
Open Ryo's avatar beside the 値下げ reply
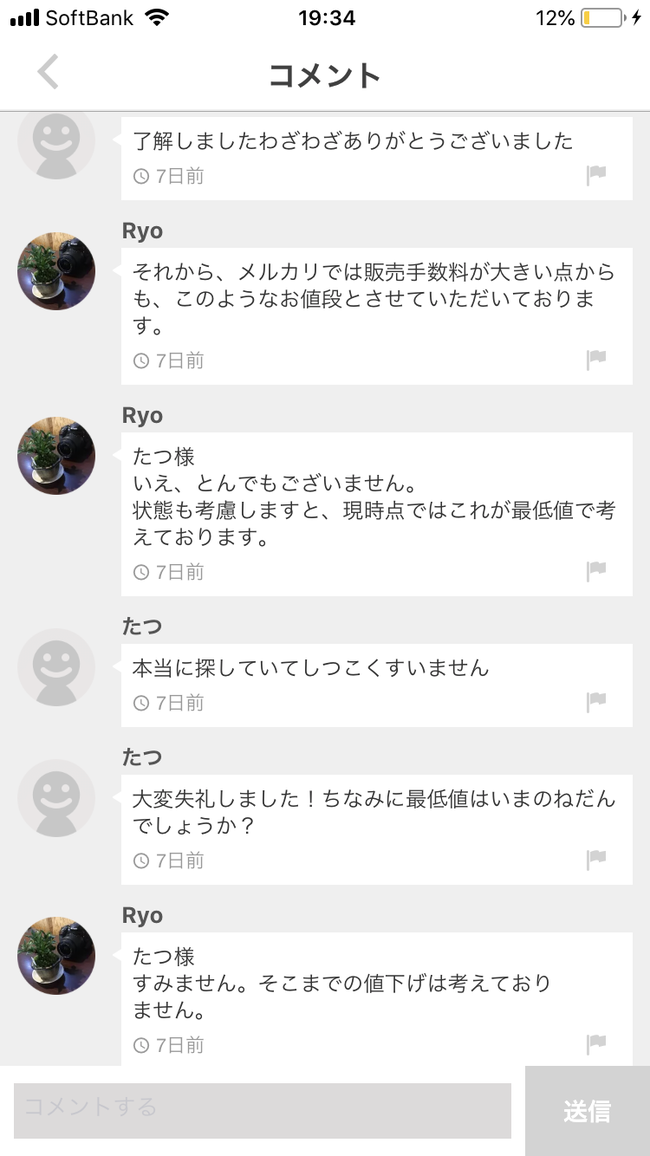pos(56,955)
